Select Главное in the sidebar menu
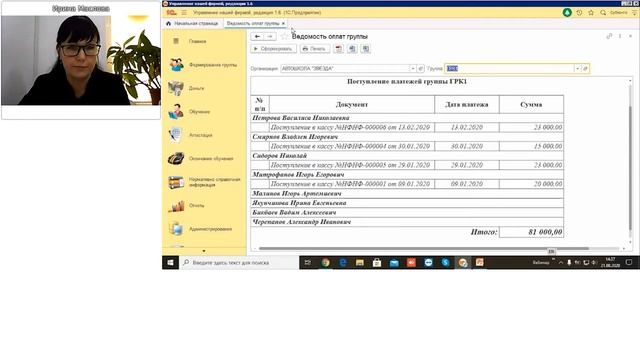The width and height of the screenshot is (640, 360). point(197,41)
